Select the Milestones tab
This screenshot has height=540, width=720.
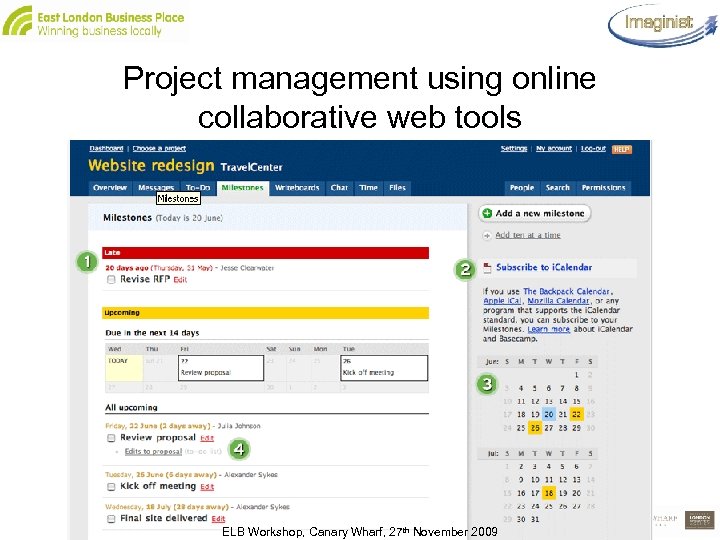click(x=242, y=187)
